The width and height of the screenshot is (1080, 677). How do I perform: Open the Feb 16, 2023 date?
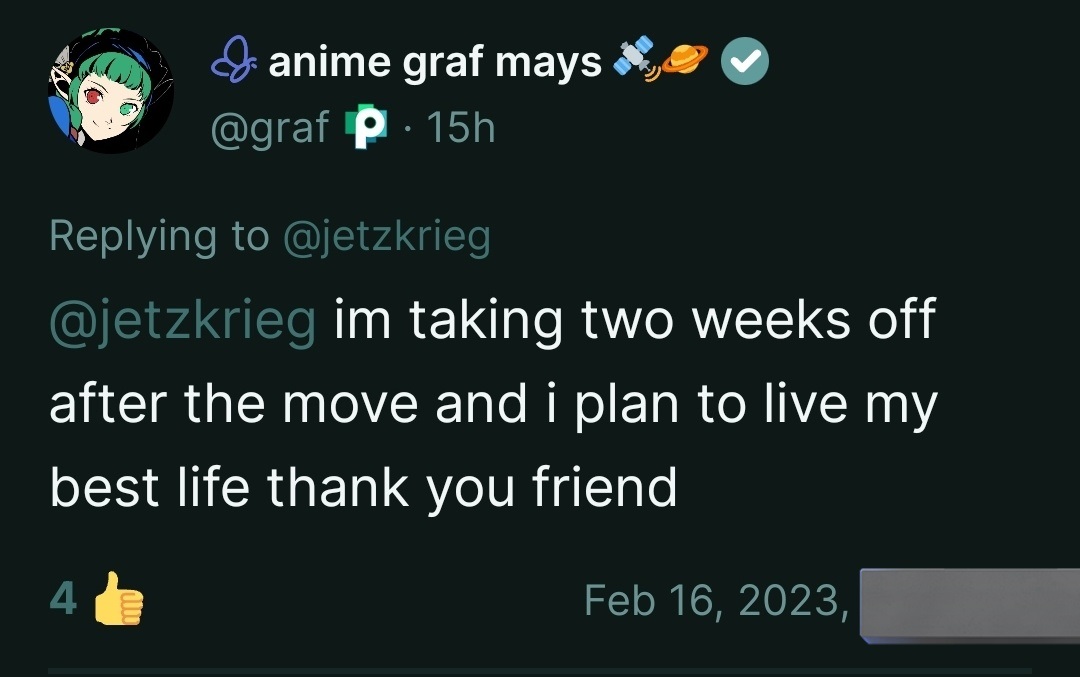point(713,600)
